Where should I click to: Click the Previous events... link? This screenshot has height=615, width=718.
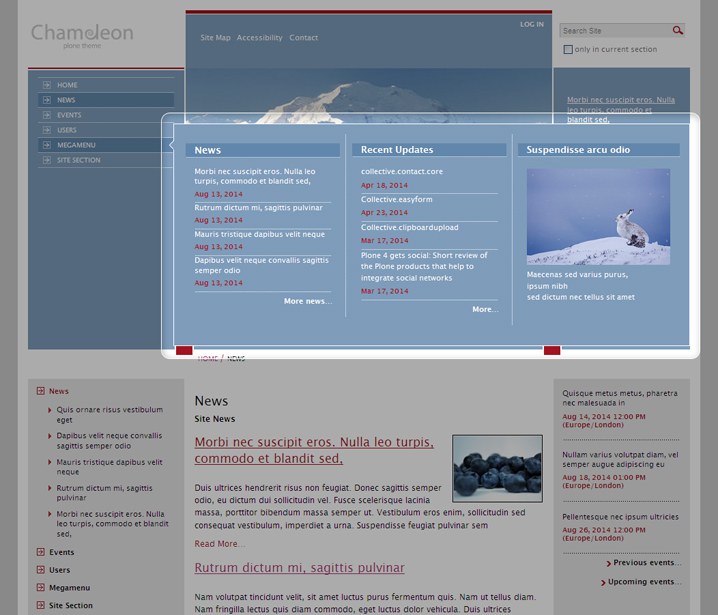click(x=647, y=563)
